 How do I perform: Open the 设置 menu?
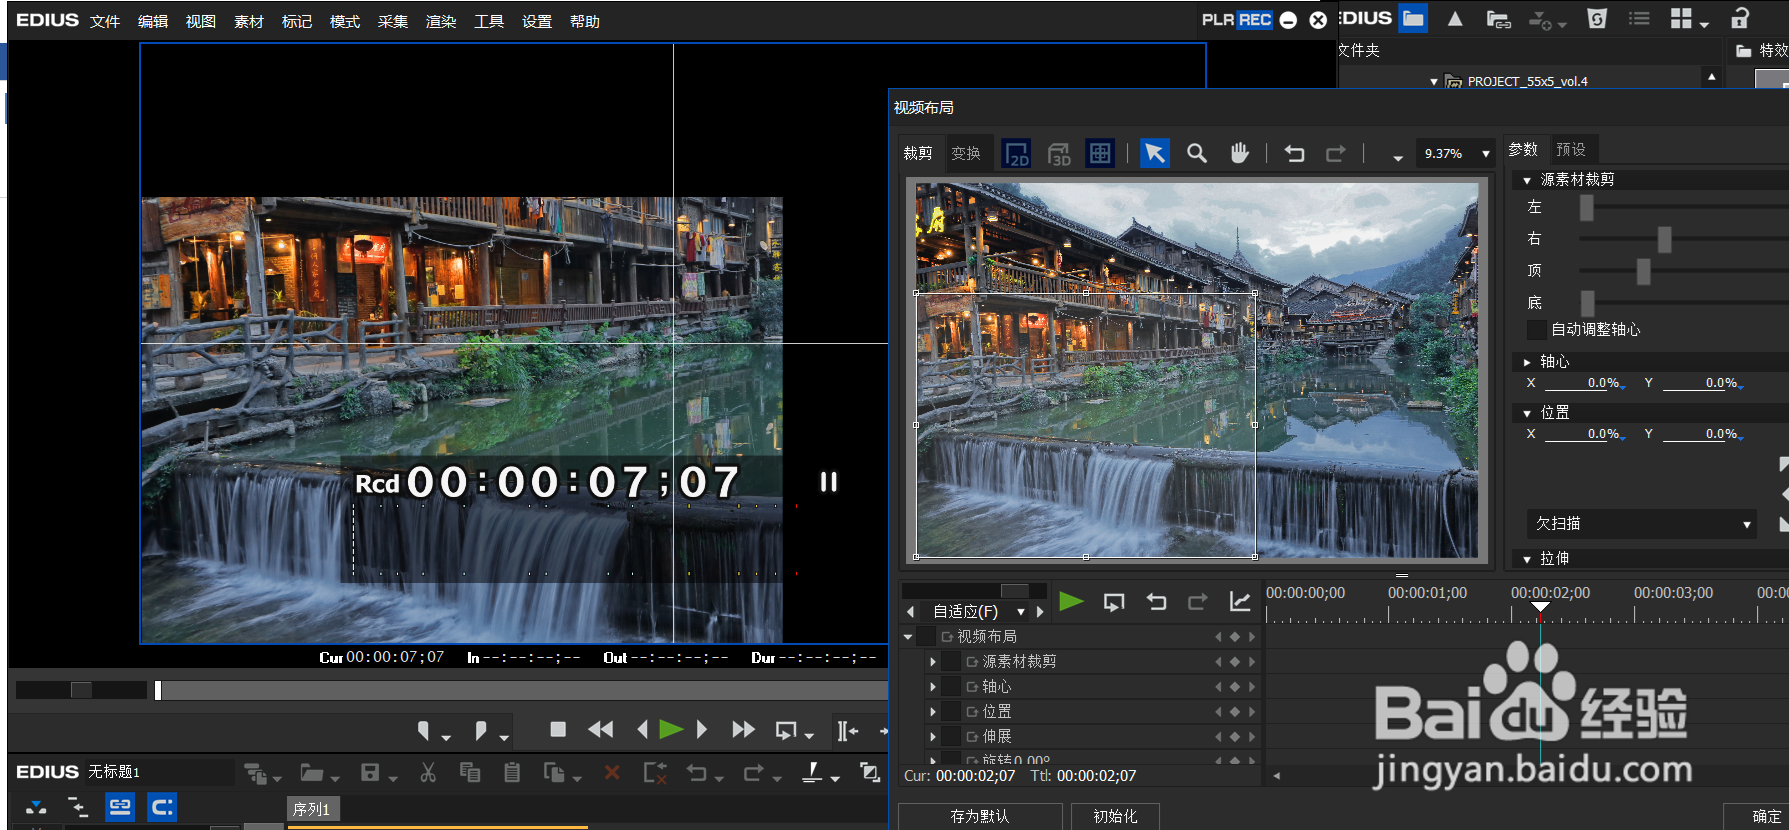(x=537, y=22)
